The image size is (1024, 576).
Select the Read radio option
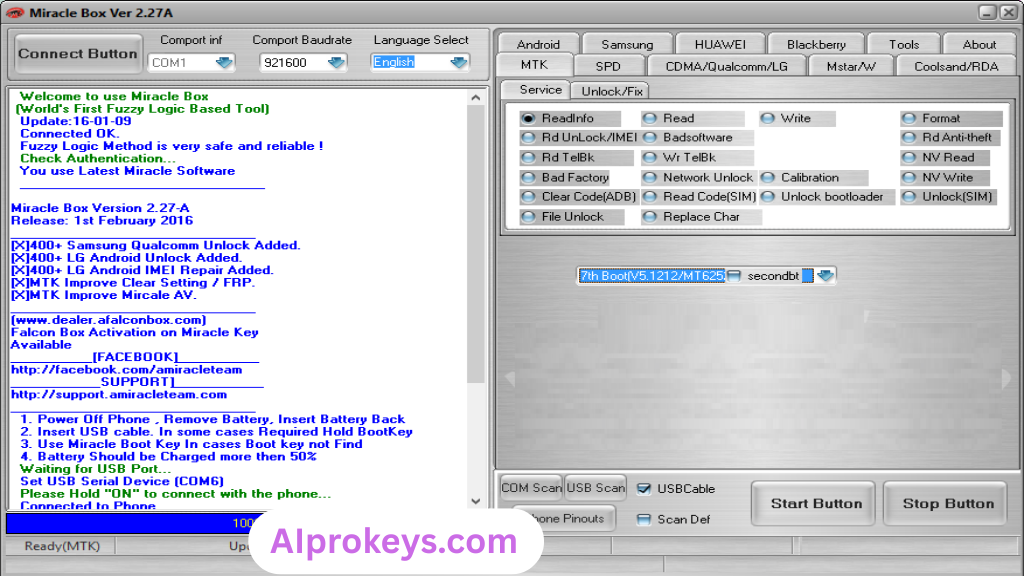point(692,118)
